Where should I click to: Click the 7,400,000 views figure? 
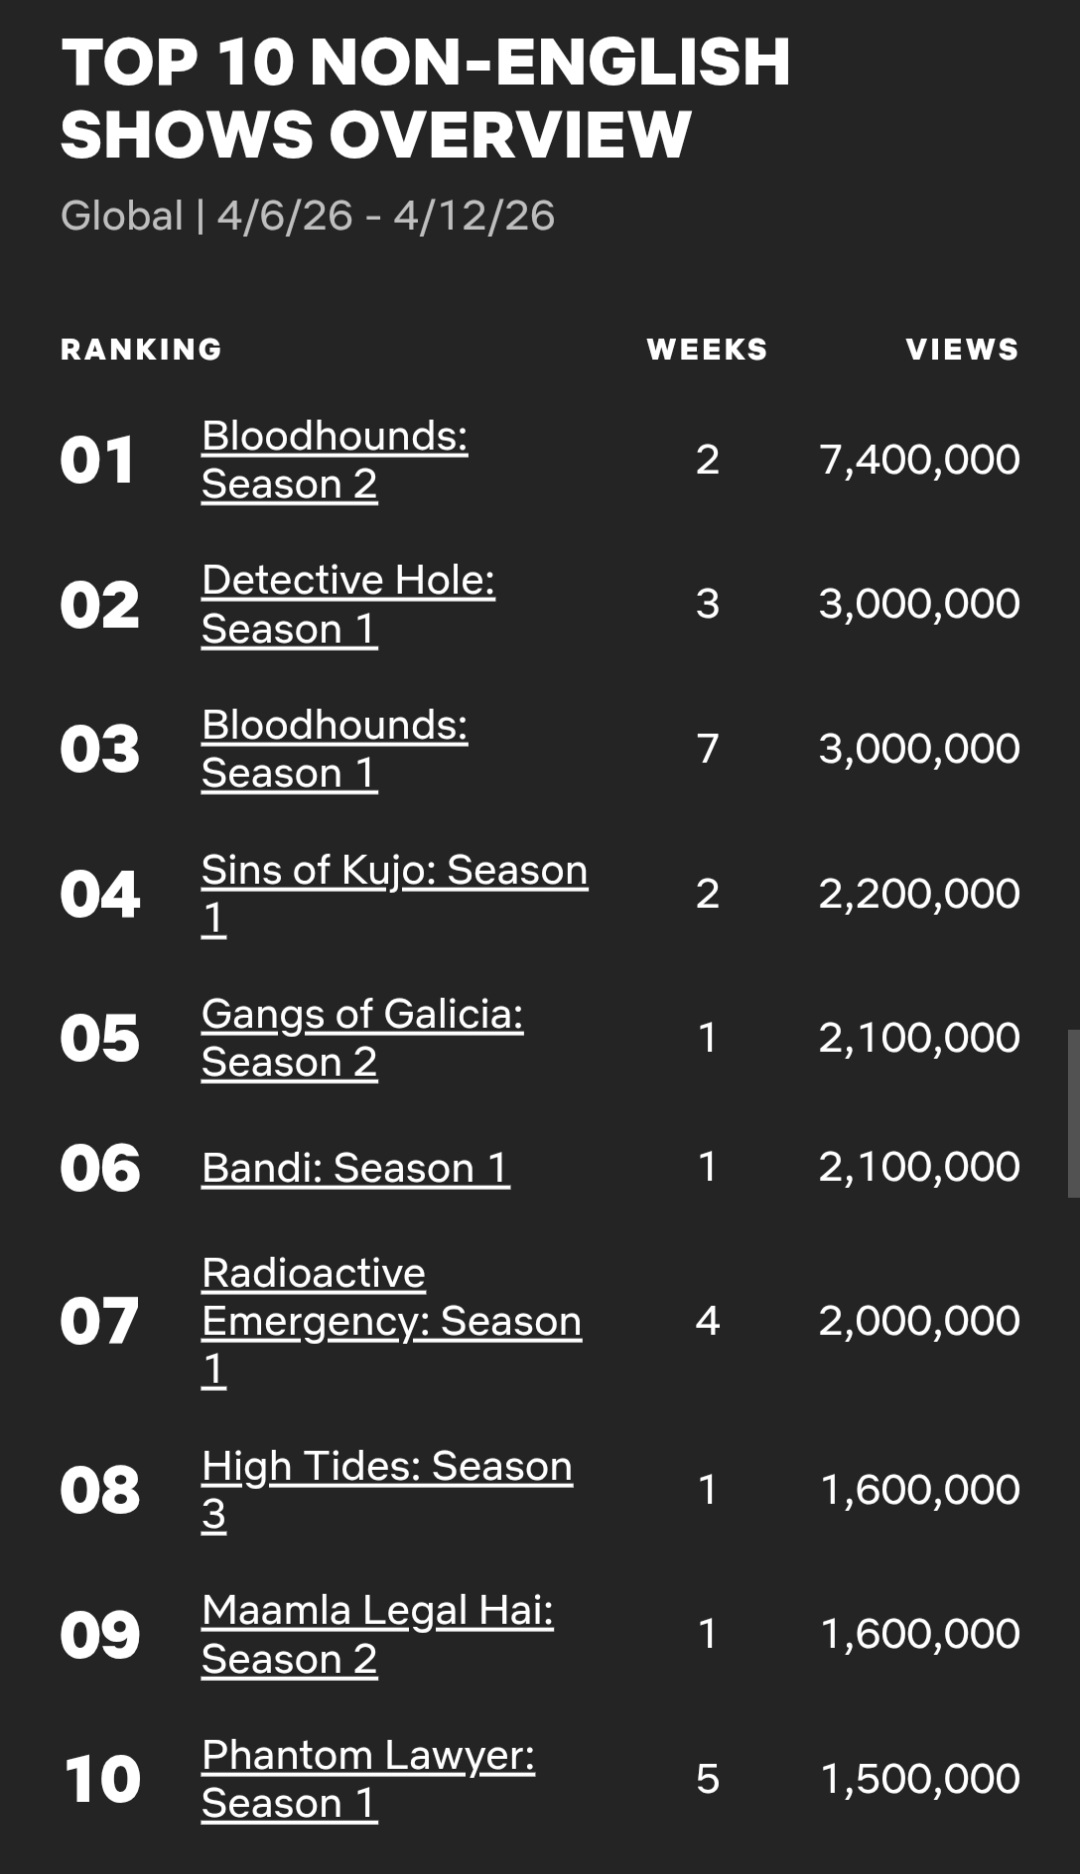919,460
